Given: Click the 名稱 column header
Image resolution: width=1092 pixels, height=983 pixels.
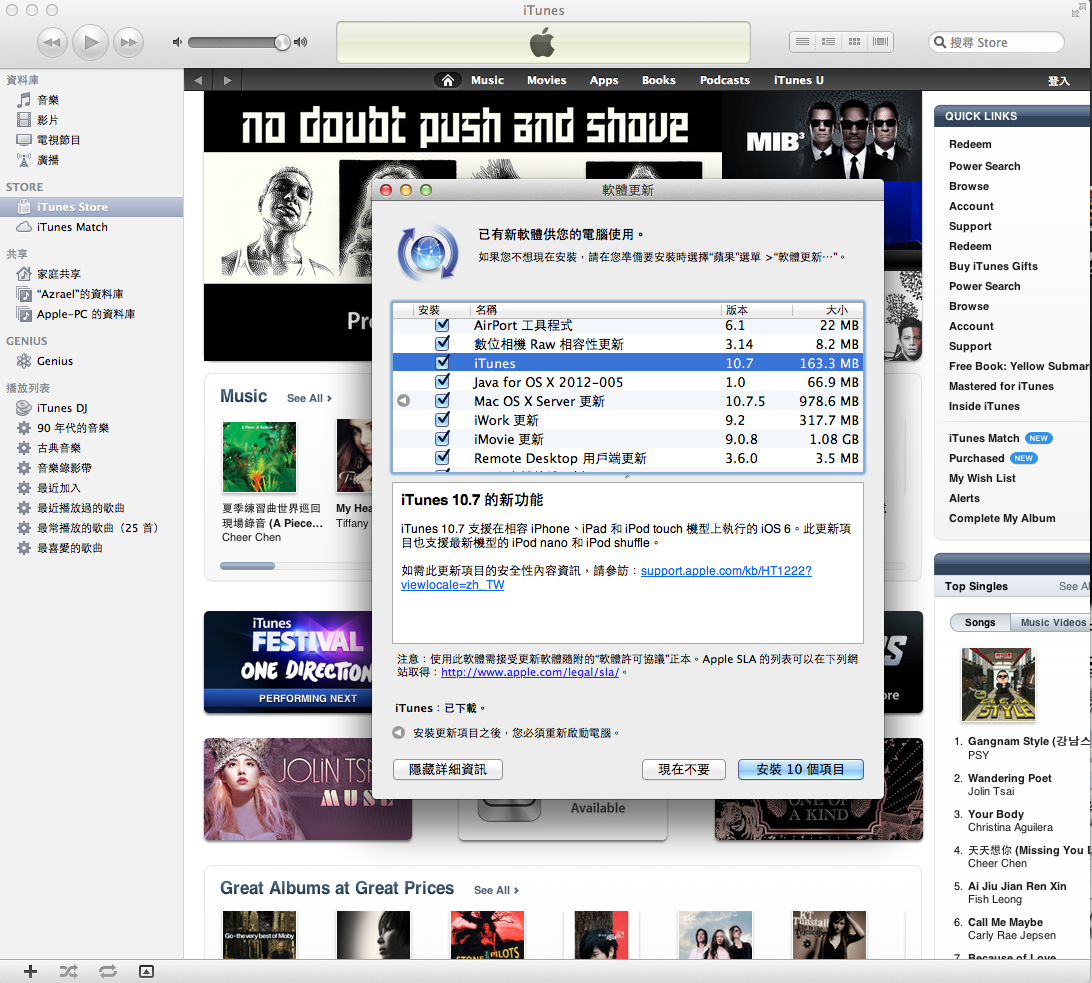Looking at the screenshot, I should click(x=595, y=310).
